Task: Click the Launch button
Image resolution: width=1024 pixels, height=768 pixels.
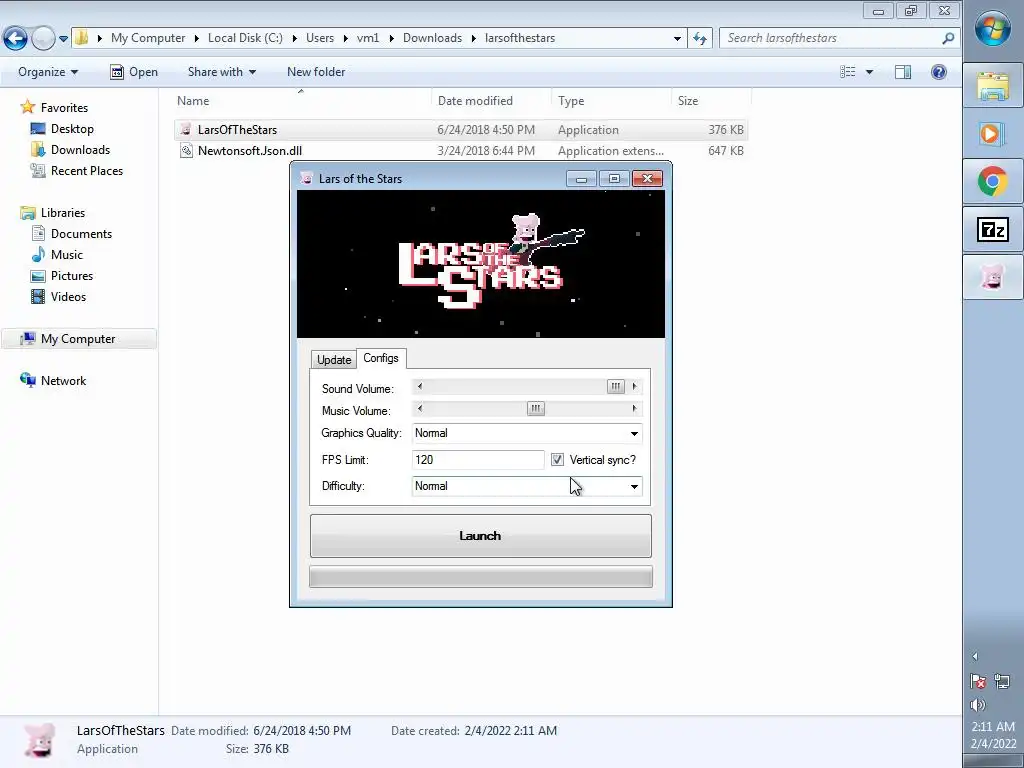Action: coord(481,536)
